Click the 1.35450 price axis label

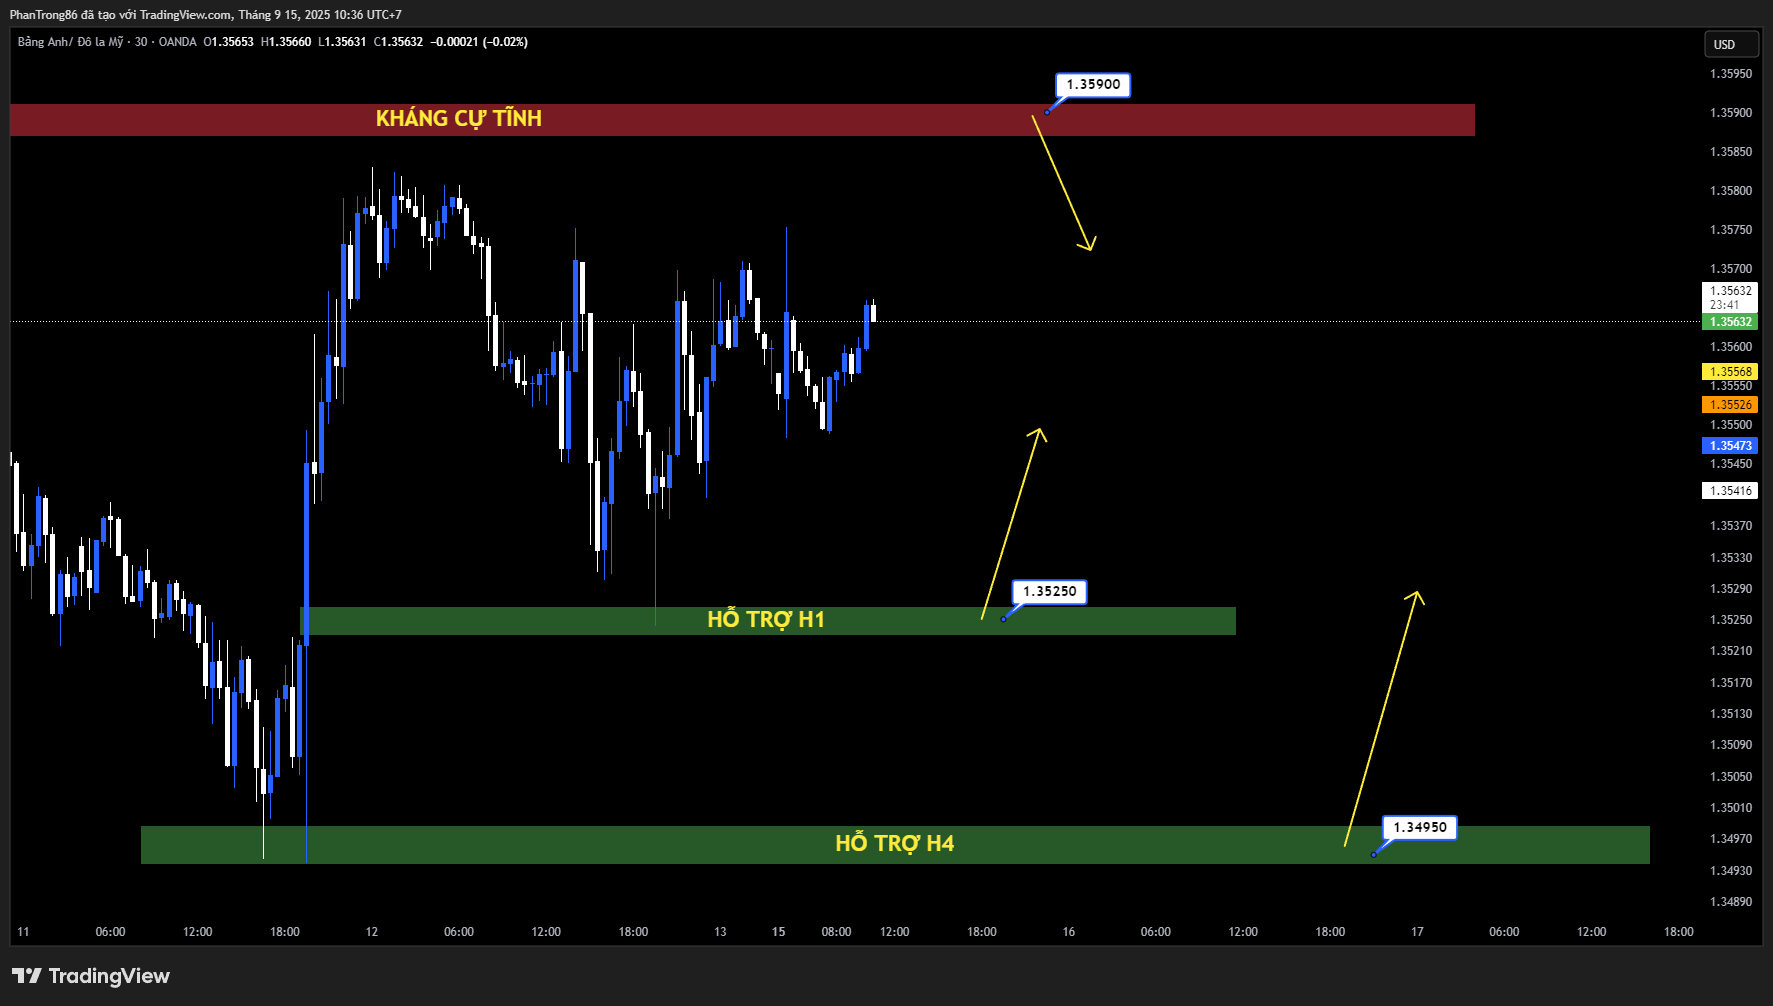1731,464
